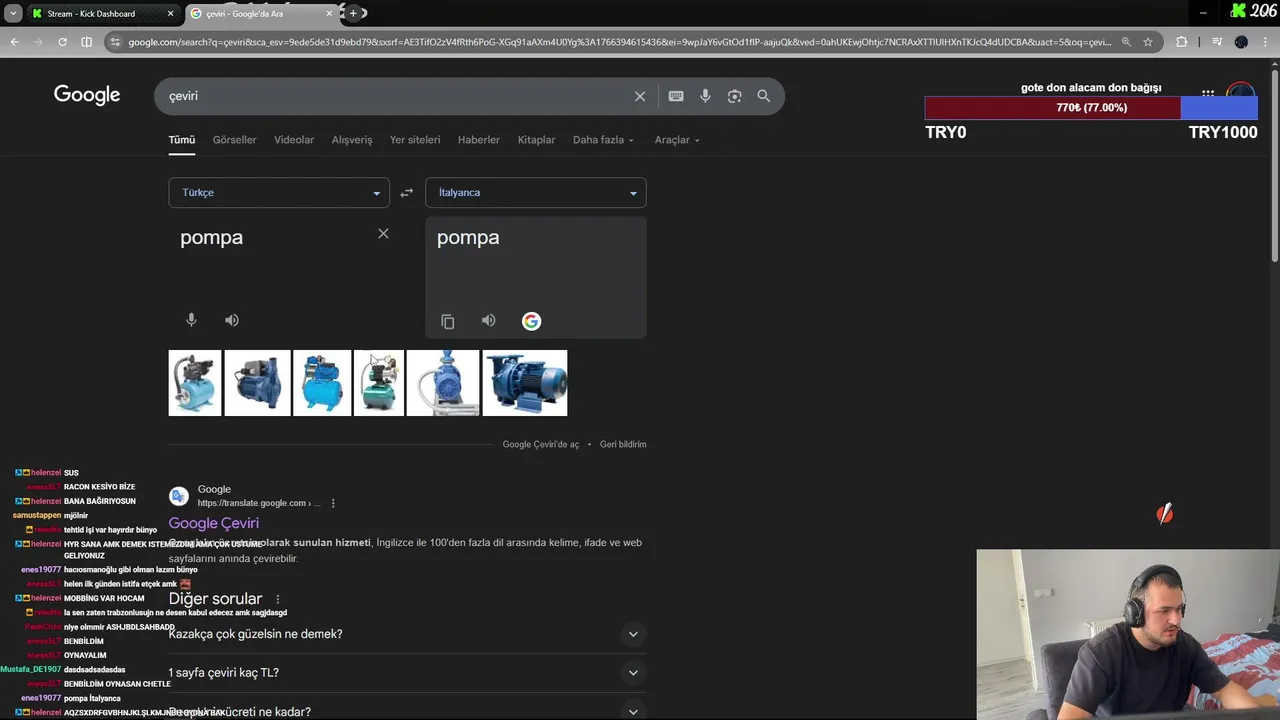Switch to the Yer siteleri tab
Screen dimensions: 1280x720
(x=415, y=140)
